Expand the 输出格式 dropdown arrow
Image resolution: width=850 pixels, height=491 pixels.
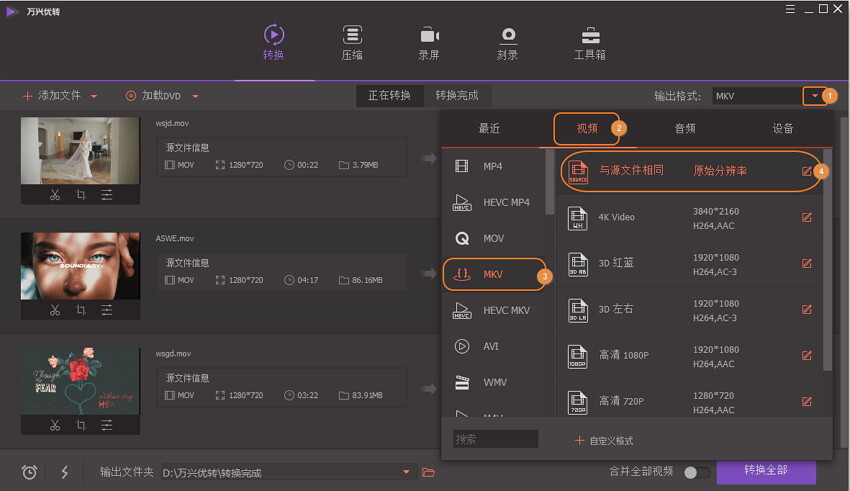pyautogui.click(x=815, y=96)
